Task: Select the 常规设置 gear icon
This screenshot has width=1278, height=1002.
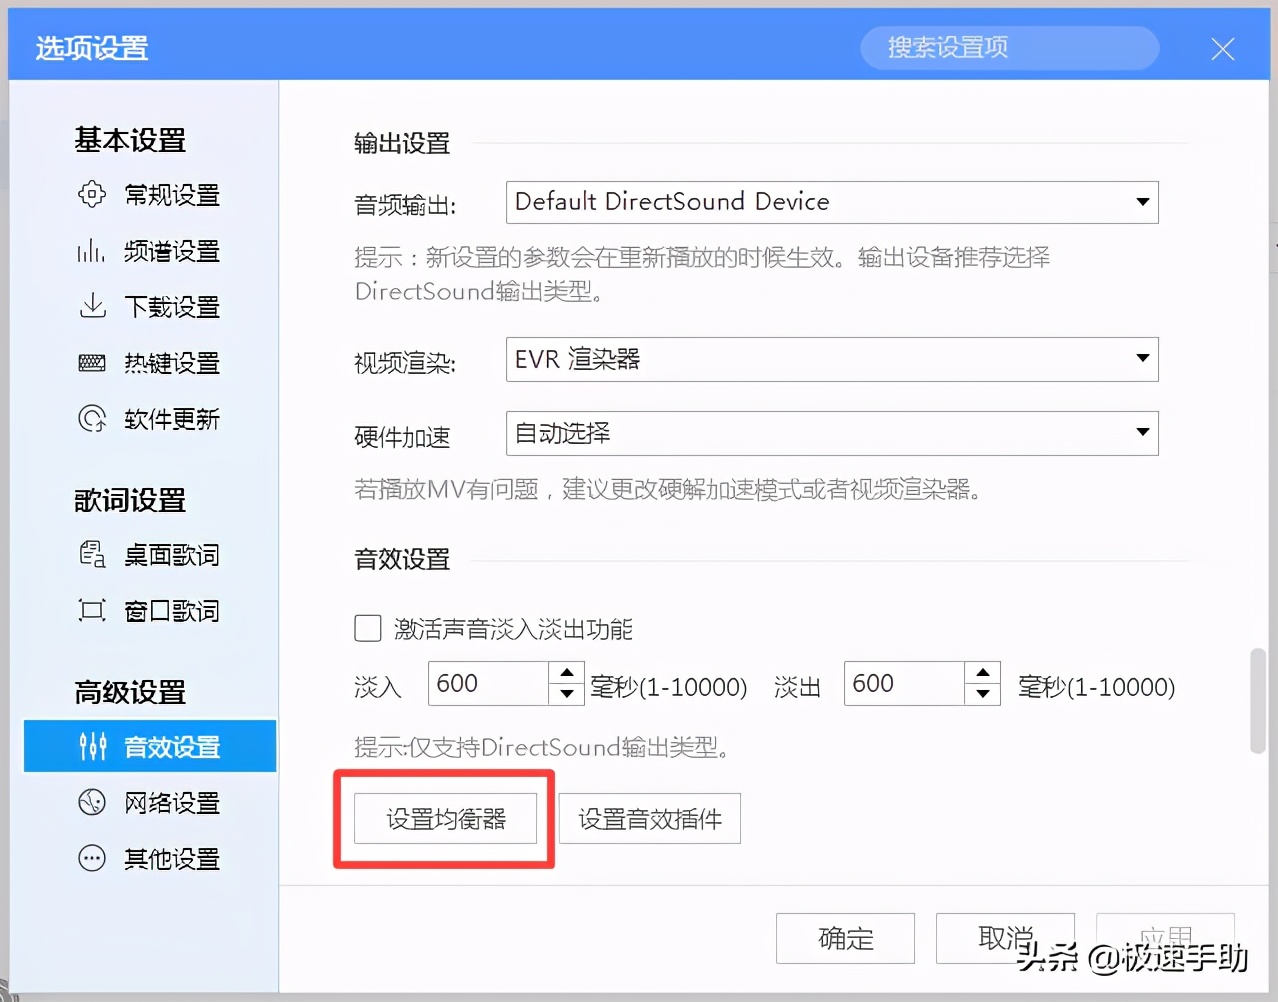Action: coord(91,195)
